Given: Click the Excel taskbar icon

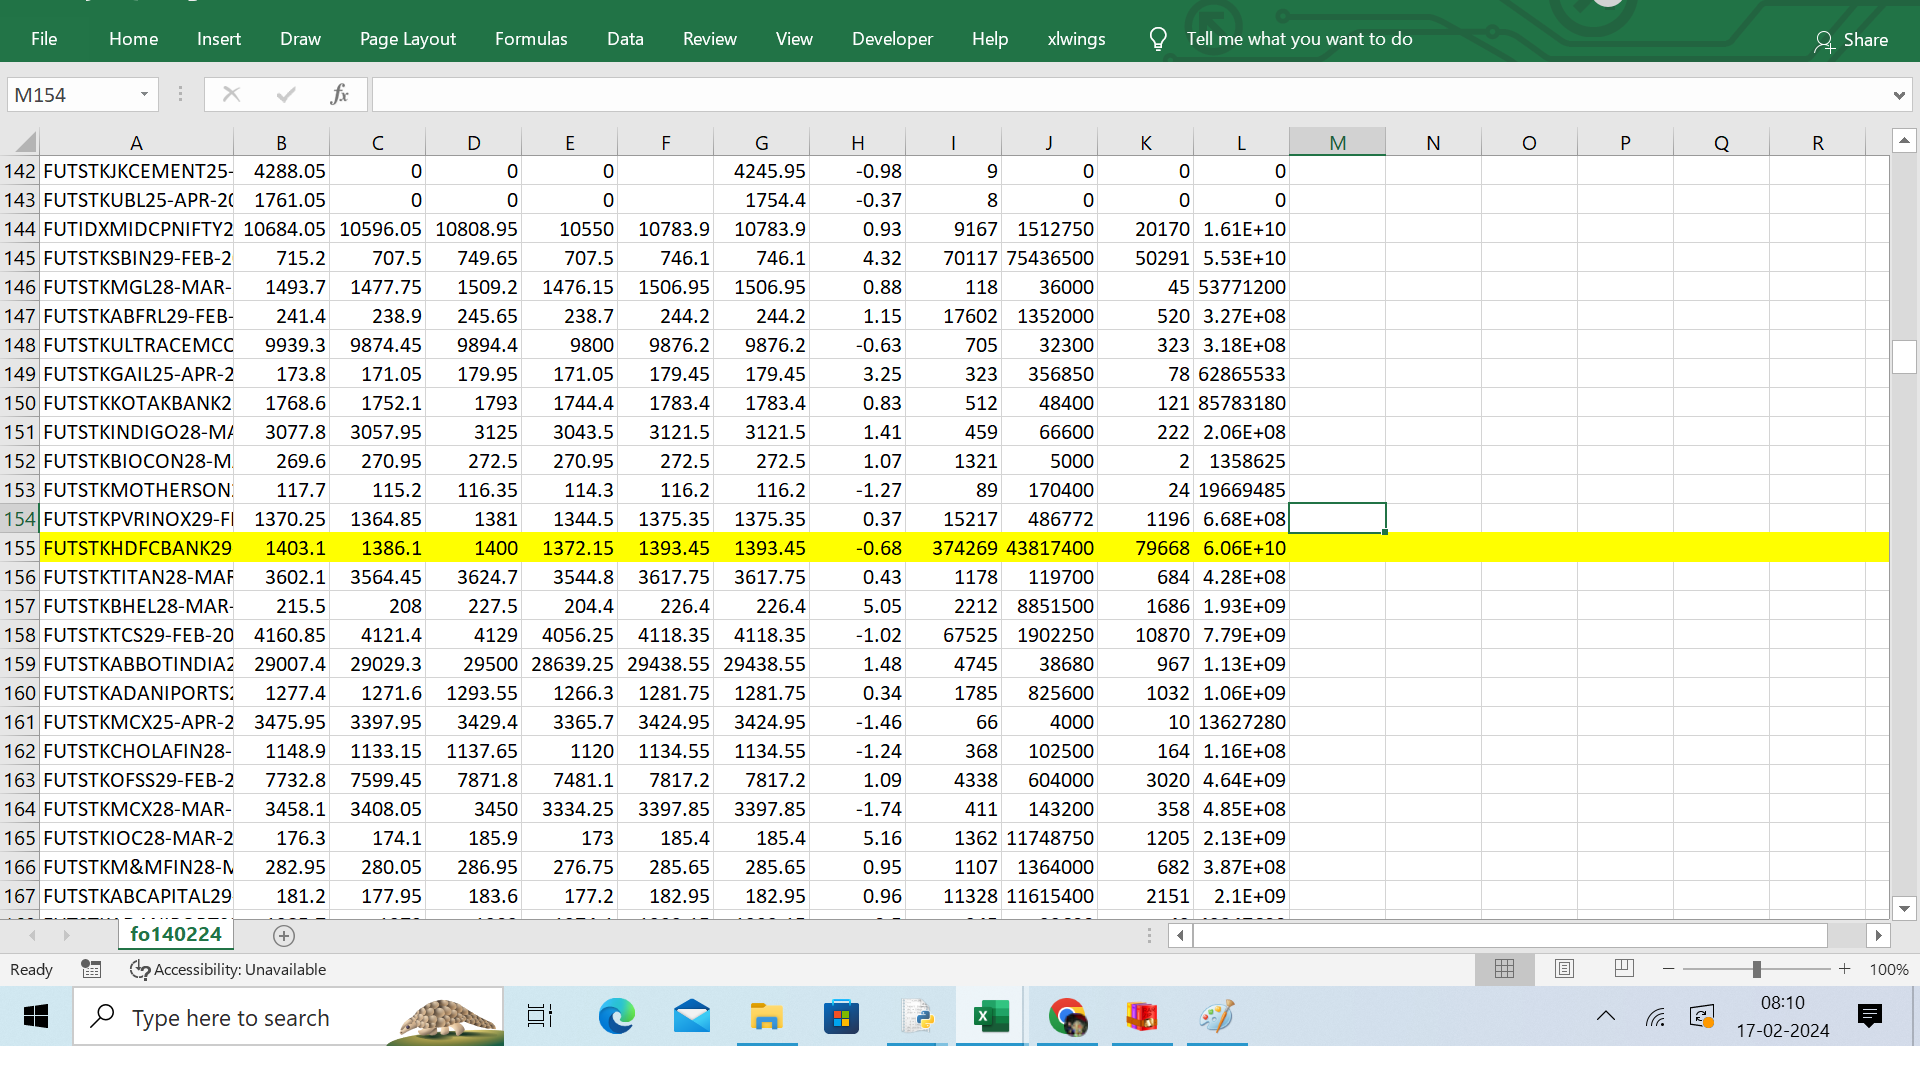Looking at the screenshot, I should (991, 1017).
